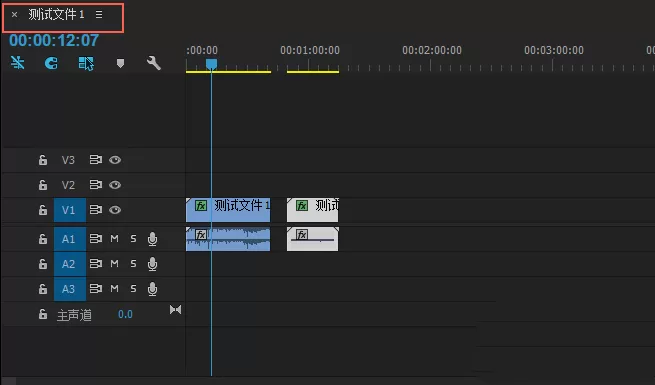Click the master track output icon beside 0.0

click(x=175, y=310)
